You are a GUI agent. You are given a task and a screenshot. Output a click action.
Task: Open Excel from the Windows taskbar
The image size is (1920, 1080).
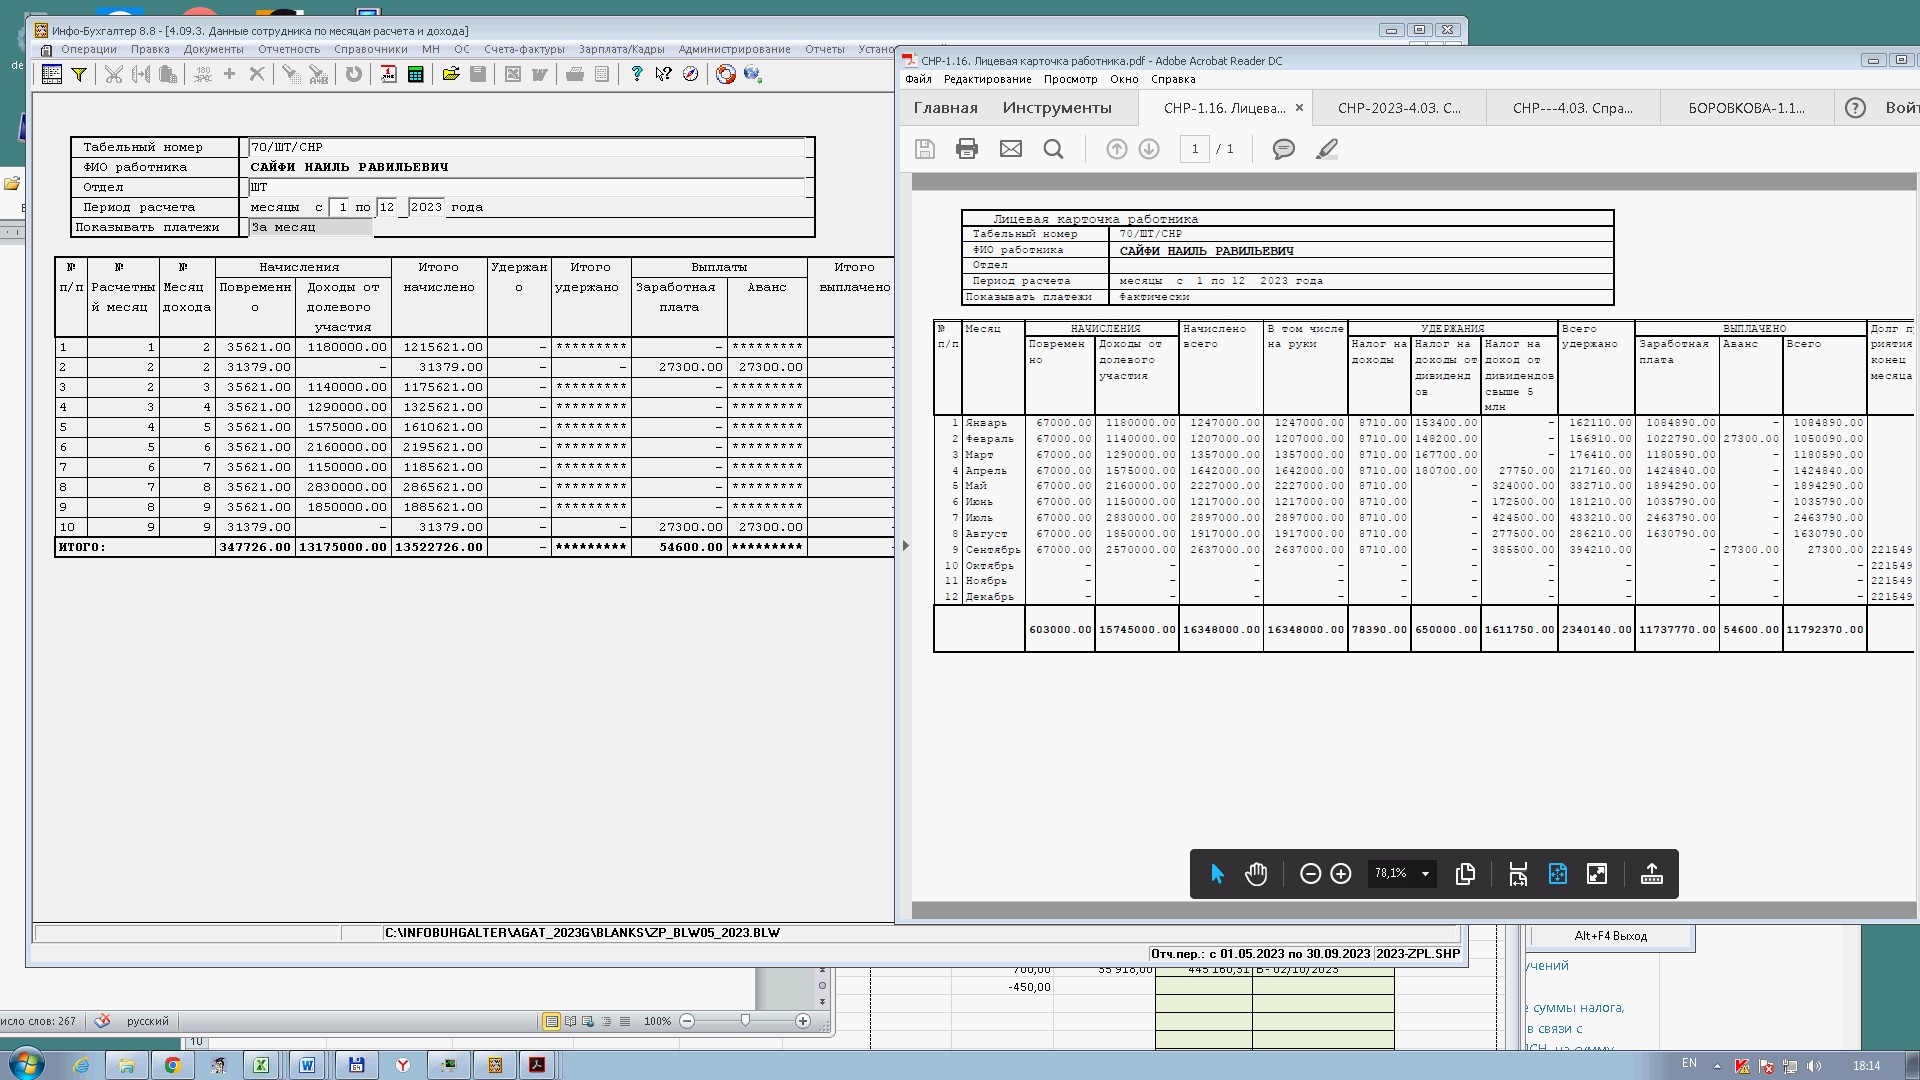[x=261, y=1065]
